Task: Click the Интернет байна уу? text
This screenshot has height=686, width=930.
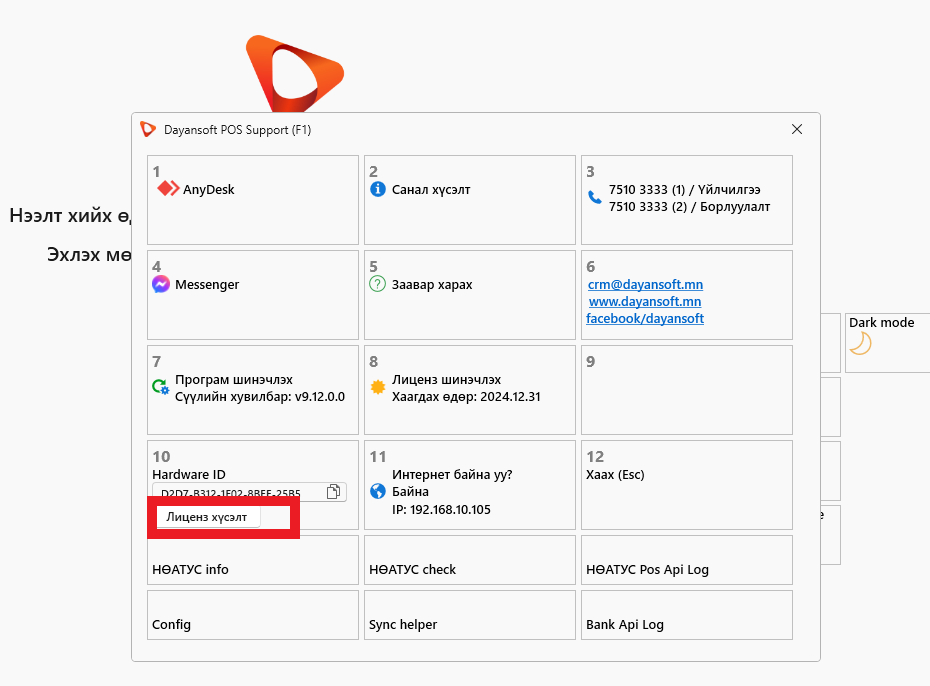Action: [452, 474]
